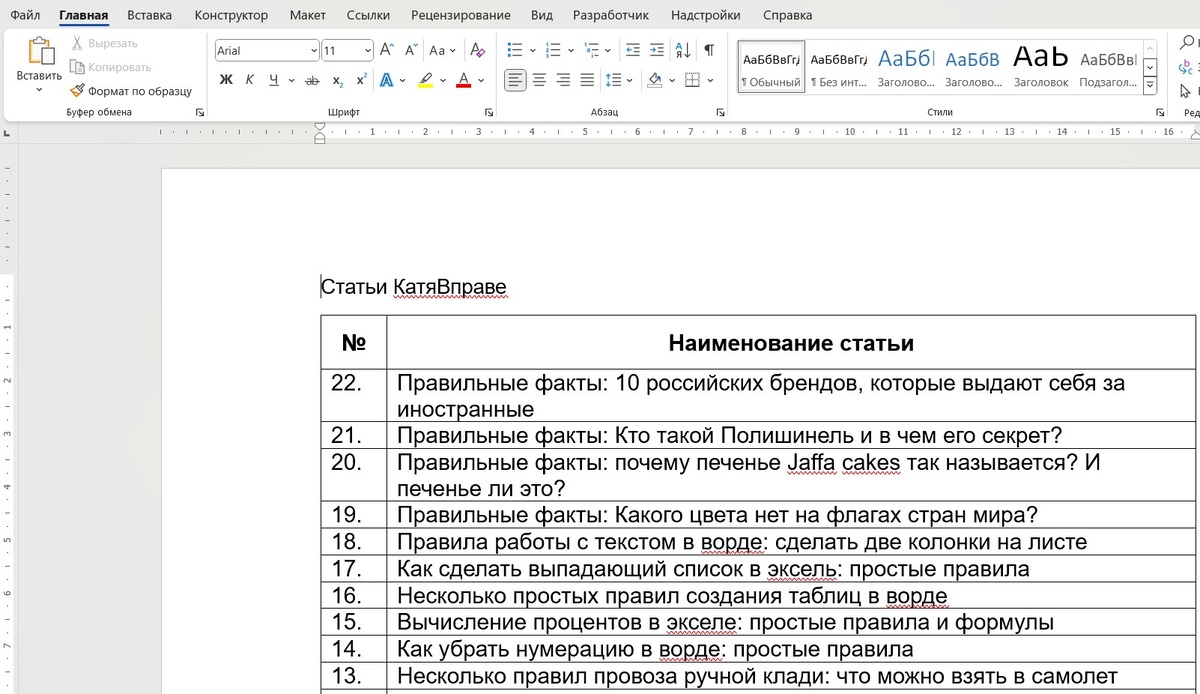
Task: Switch to the Вставка tab
Action: click(149, 15)
